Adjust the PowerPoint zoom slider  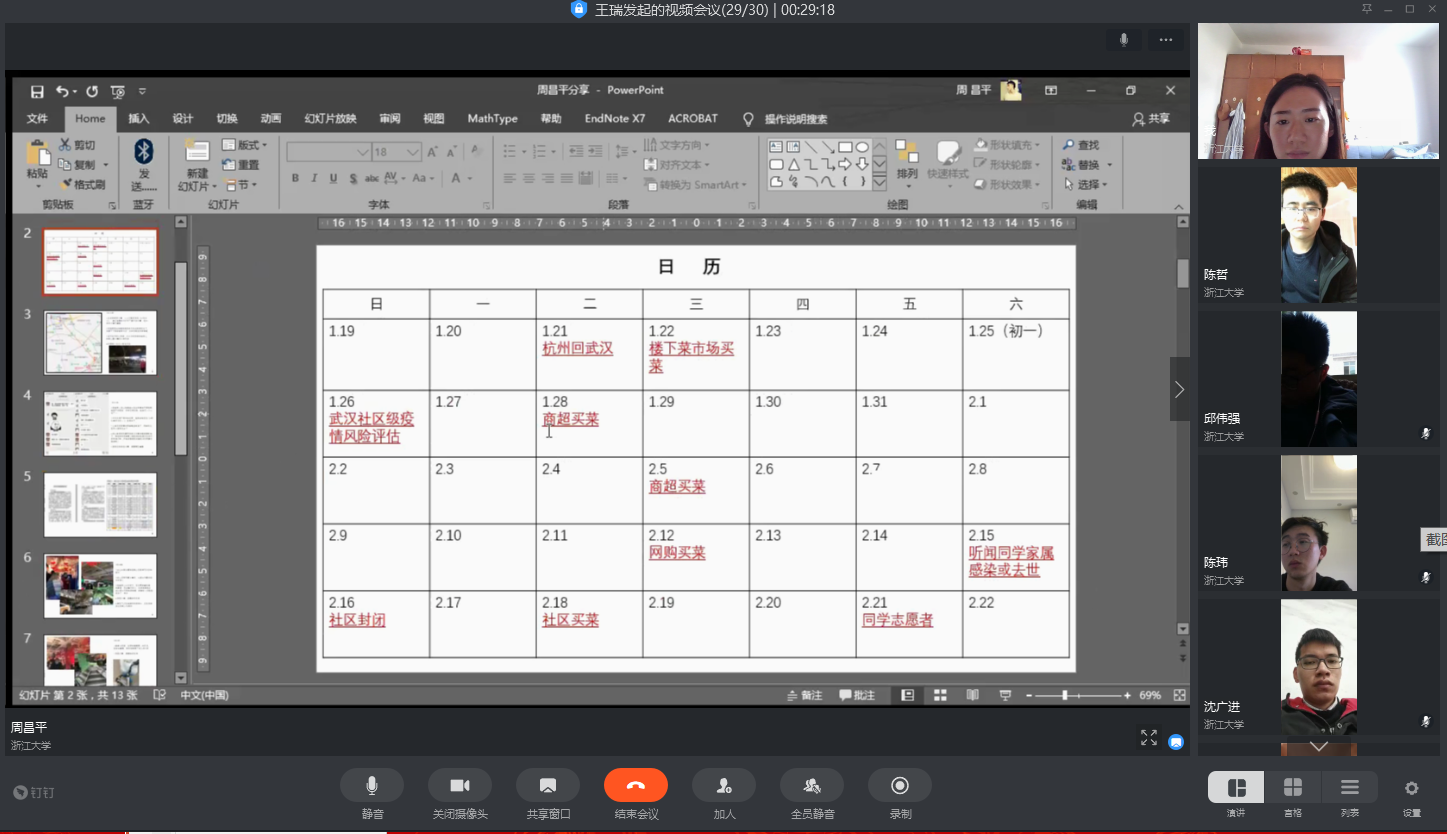tap(1065, 695)
